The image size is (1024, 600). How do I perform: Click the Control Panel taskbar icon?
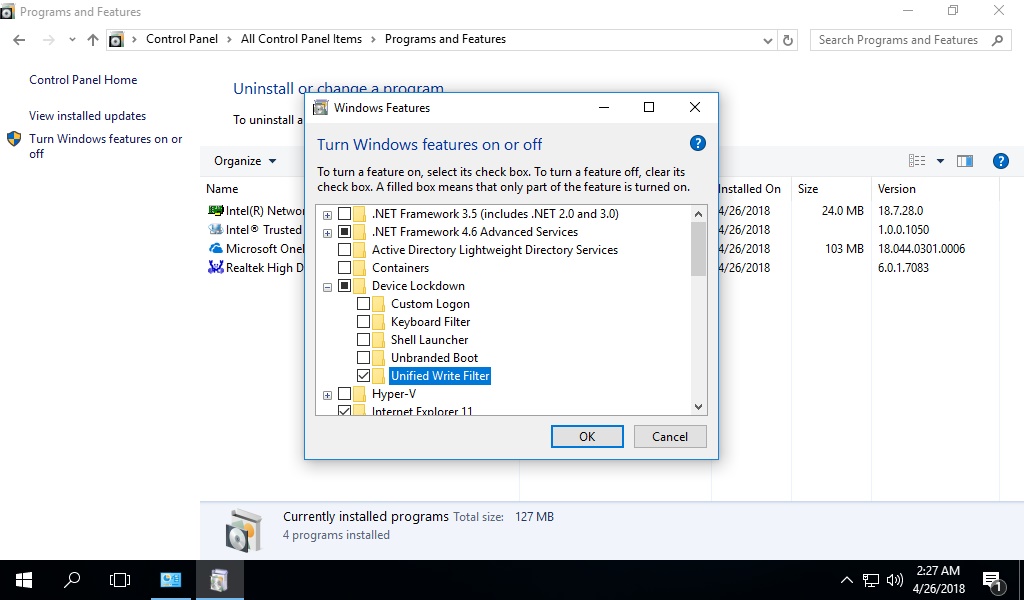click(x=170, y=580)
